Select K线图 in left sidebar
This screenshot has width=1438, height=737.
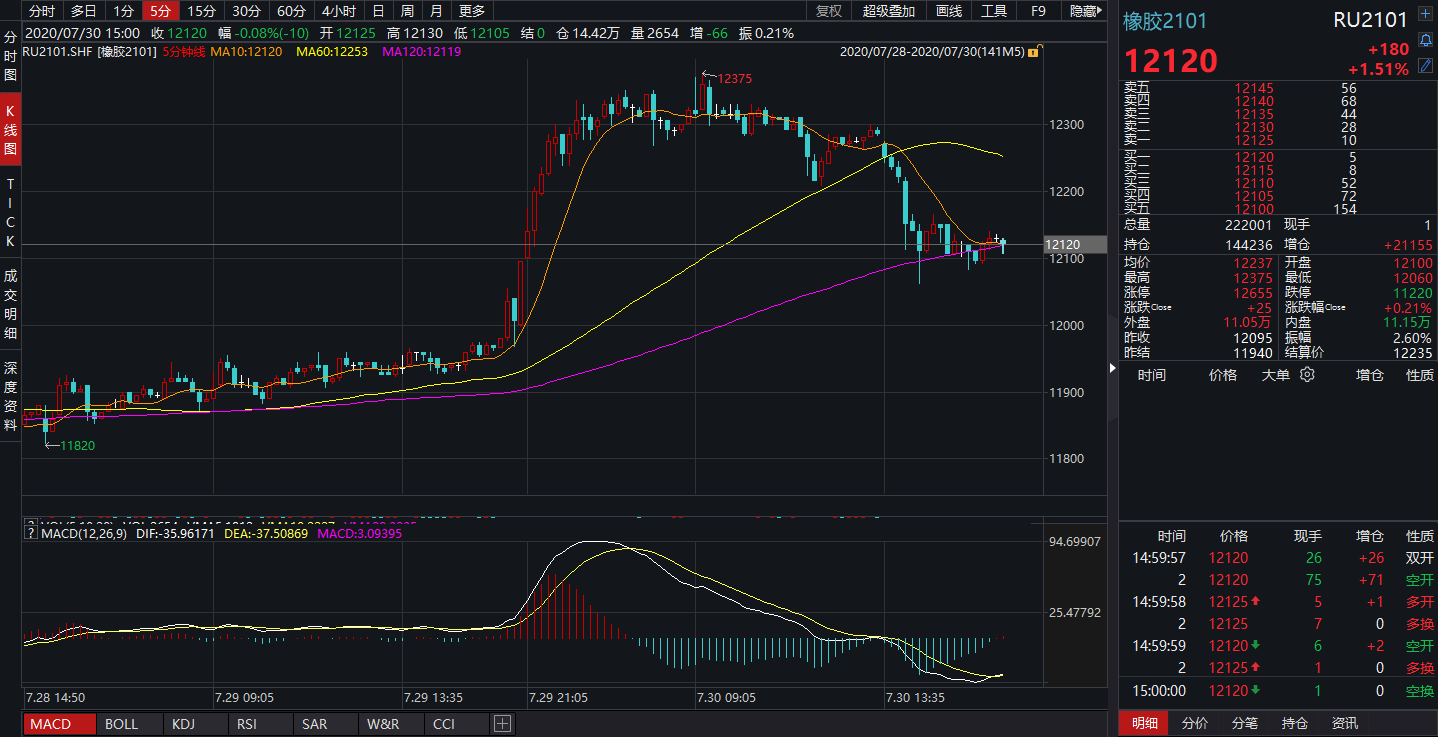[11, 130]
